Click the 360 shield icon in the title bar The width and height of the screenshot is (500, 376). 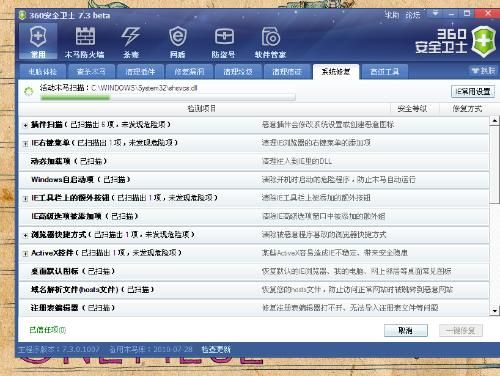point(22,15)
